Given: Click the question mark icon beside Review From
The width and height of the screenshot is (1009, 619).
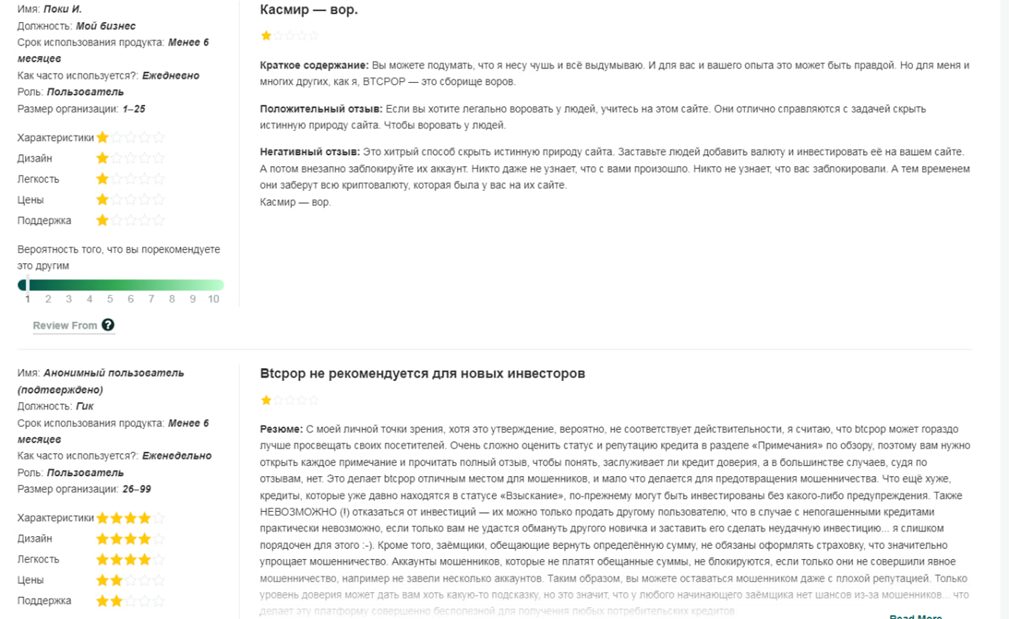Looking at the screenshot, I should (108, 325).
